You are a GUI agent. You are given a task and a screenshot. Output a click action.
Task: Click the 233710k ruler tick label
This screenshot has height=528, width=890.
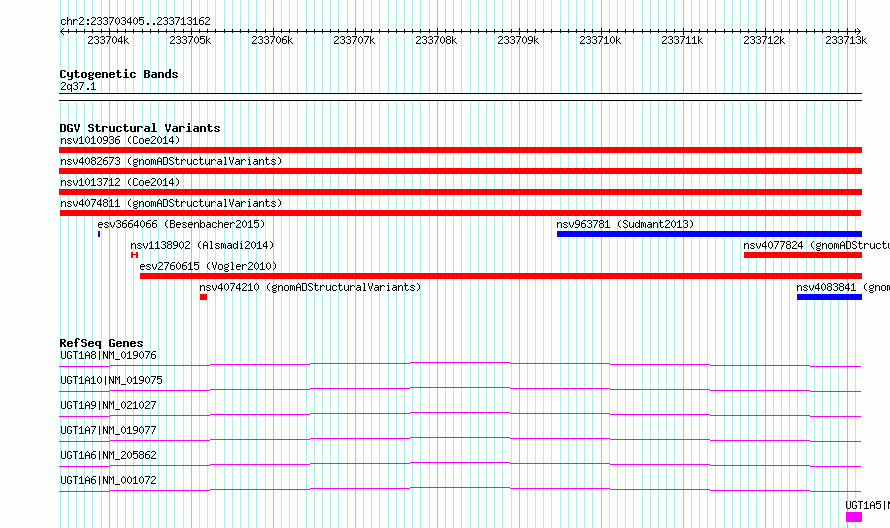coord(600,40)
